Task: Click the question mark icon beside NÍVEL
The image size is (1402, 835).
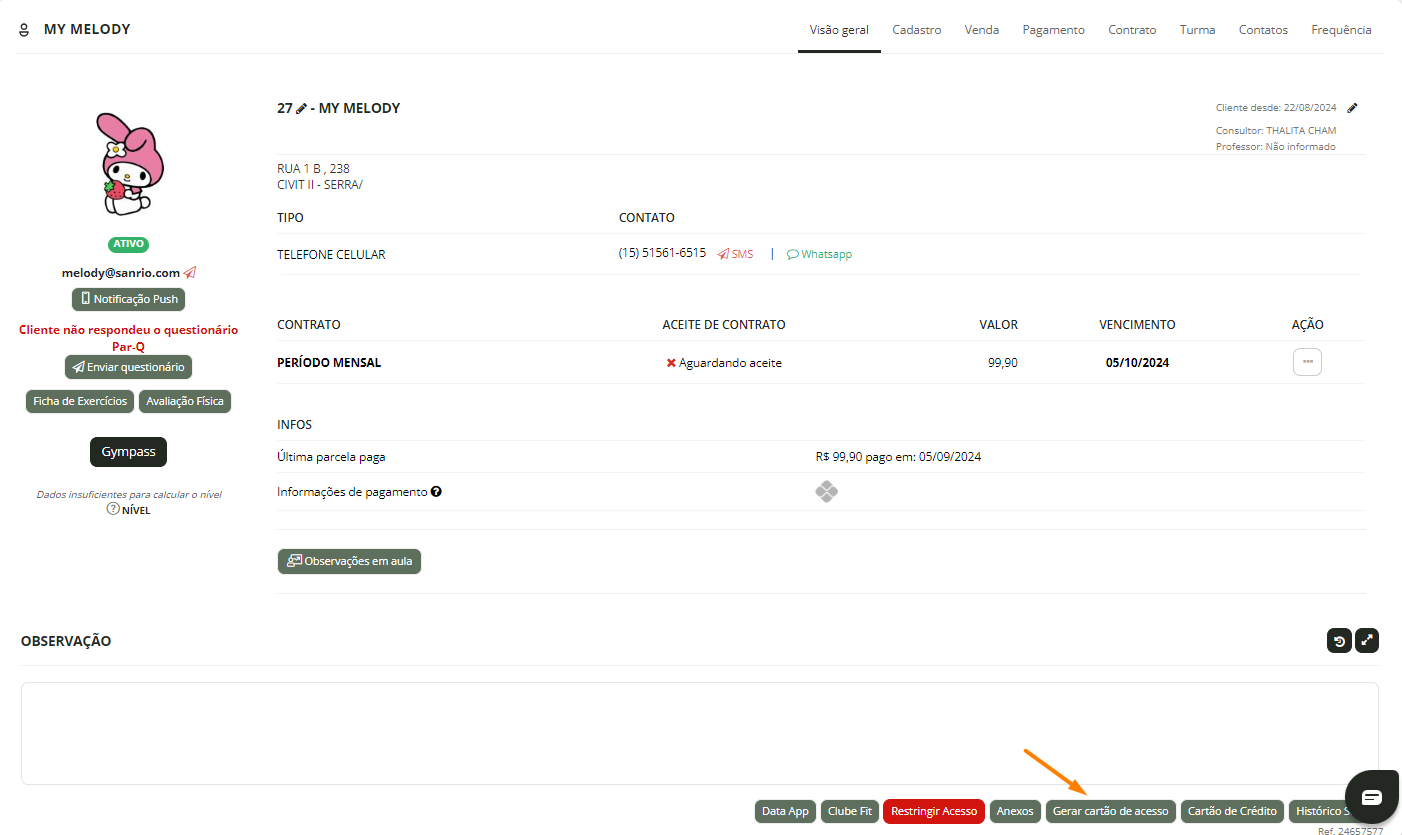Action: click(x=113, y=509)
